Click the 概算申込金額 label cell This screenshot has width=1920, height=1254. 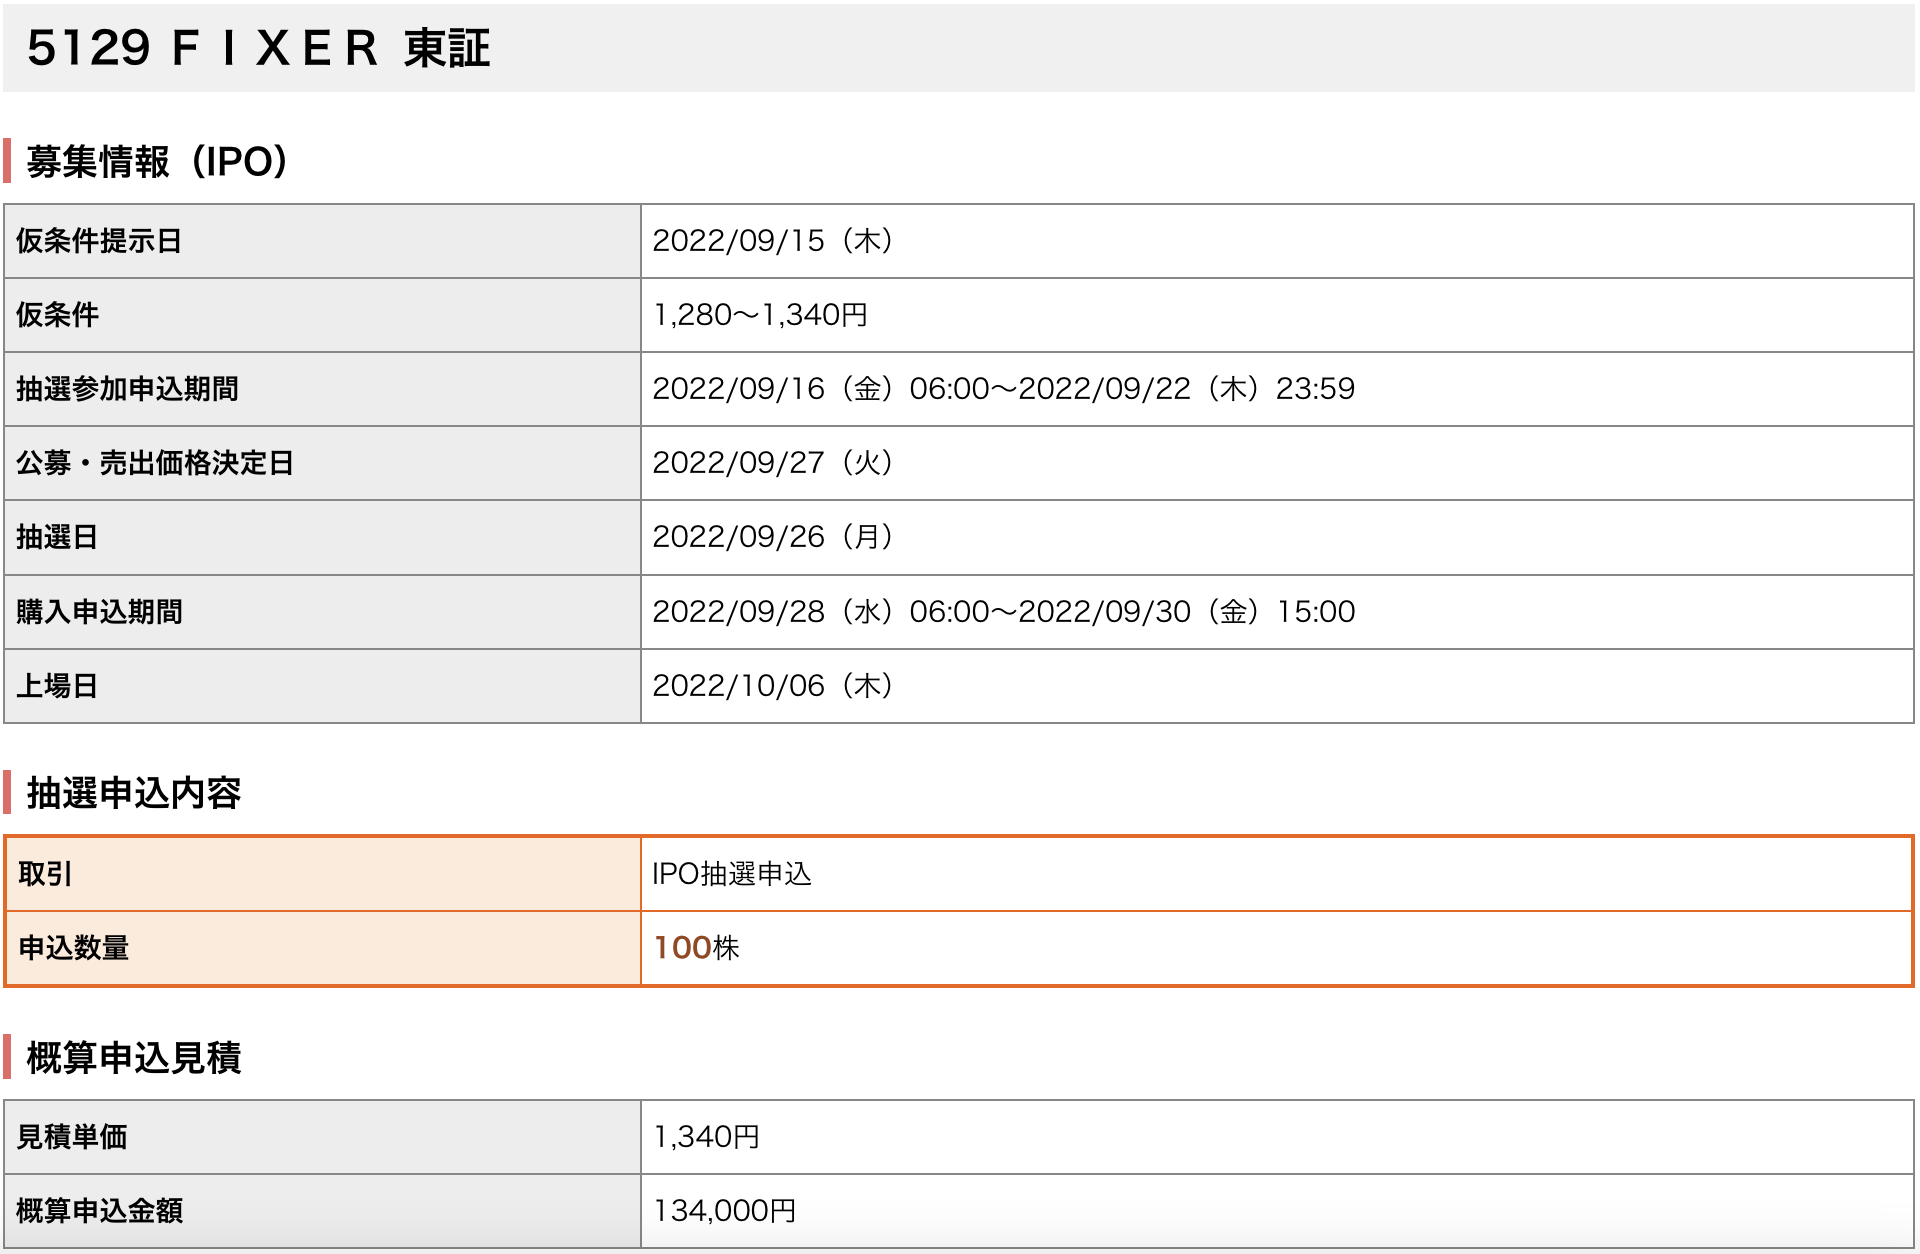(x=322, y=1211)
